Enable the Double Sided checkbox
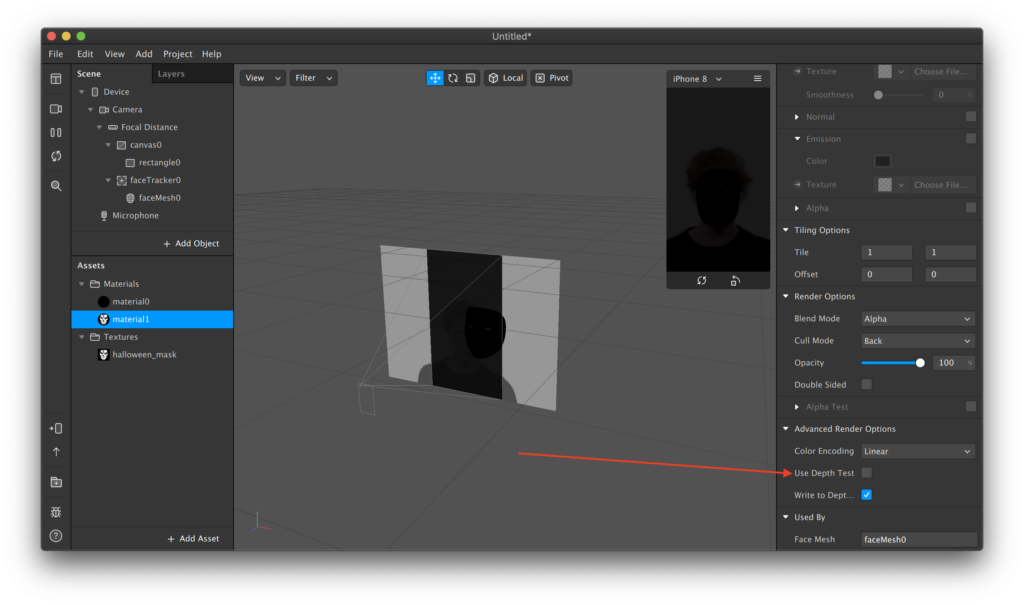Screen dimensions: 1024x605 click(x=867, y=385)
